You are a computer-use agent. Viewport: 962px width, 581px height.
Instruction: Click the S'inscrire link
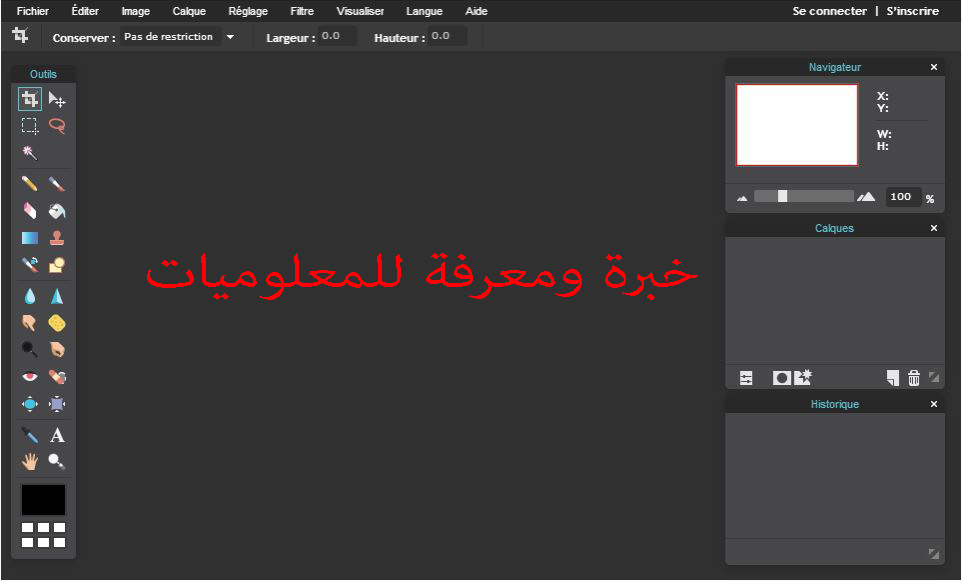click(912, 11)
